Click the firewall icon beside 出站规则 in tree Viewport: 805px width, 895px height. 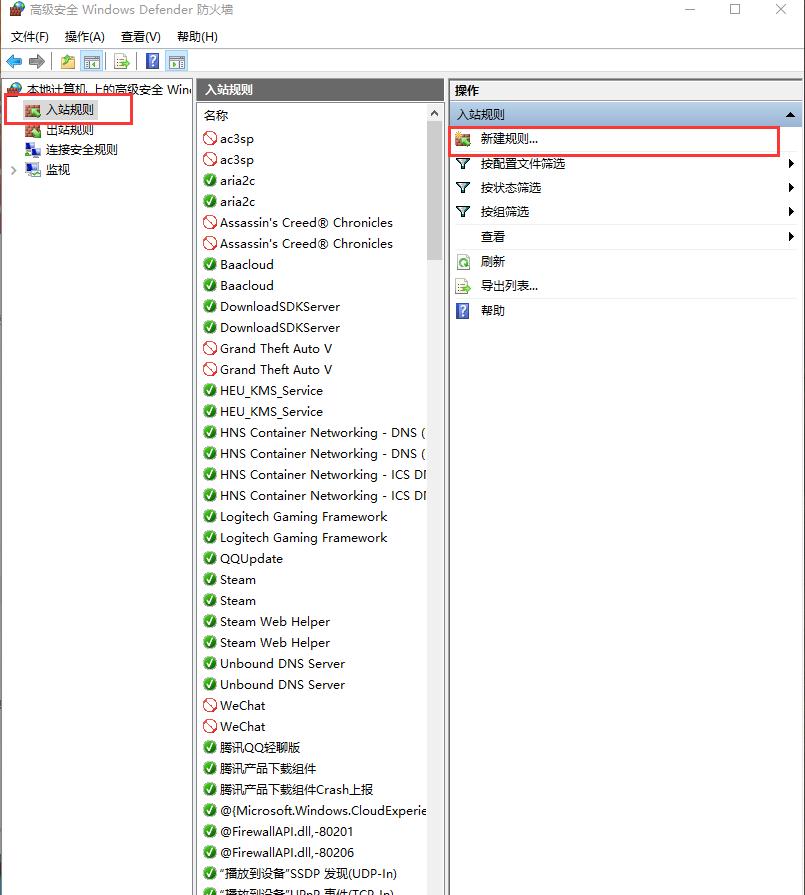pyautogui.click(x=33, y=130)
